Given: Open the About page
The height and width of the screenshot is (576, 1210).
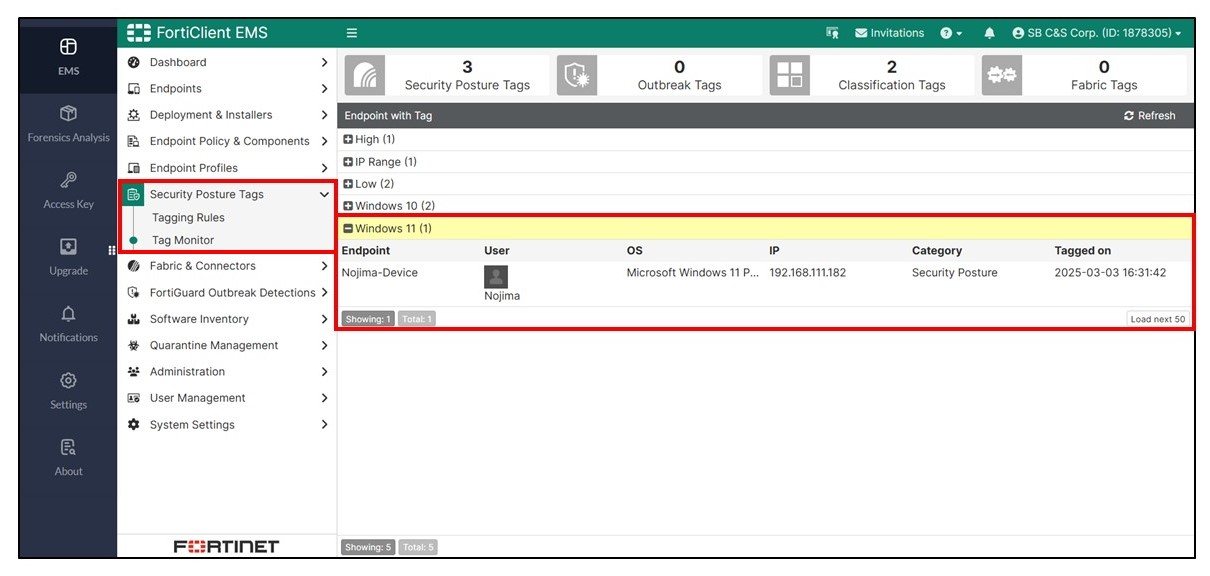Looking at the screenshot, I should click(68, 458).
